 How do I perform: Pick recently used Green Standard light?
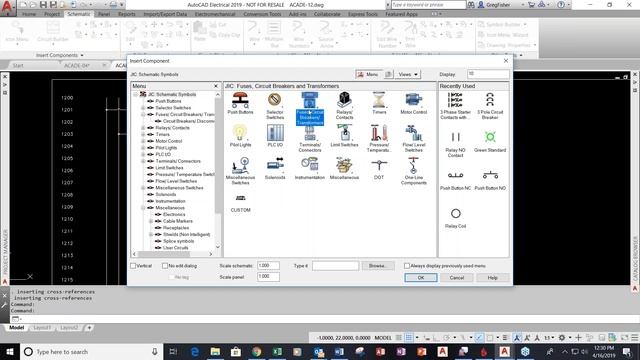pyautogui.click(x=490, y=137)
